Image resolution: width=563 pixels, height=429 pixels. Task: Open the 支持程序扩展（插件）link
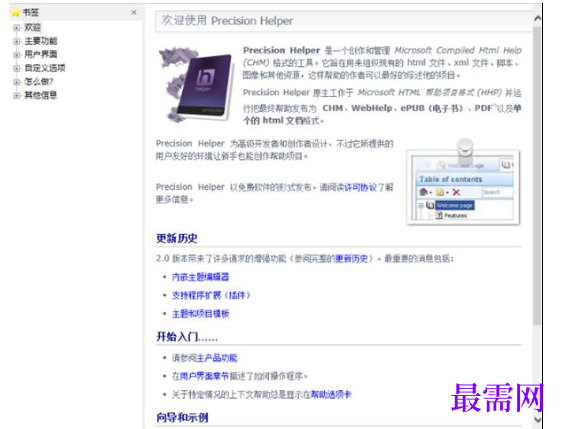pyautogui.click(x=211, y=295)
